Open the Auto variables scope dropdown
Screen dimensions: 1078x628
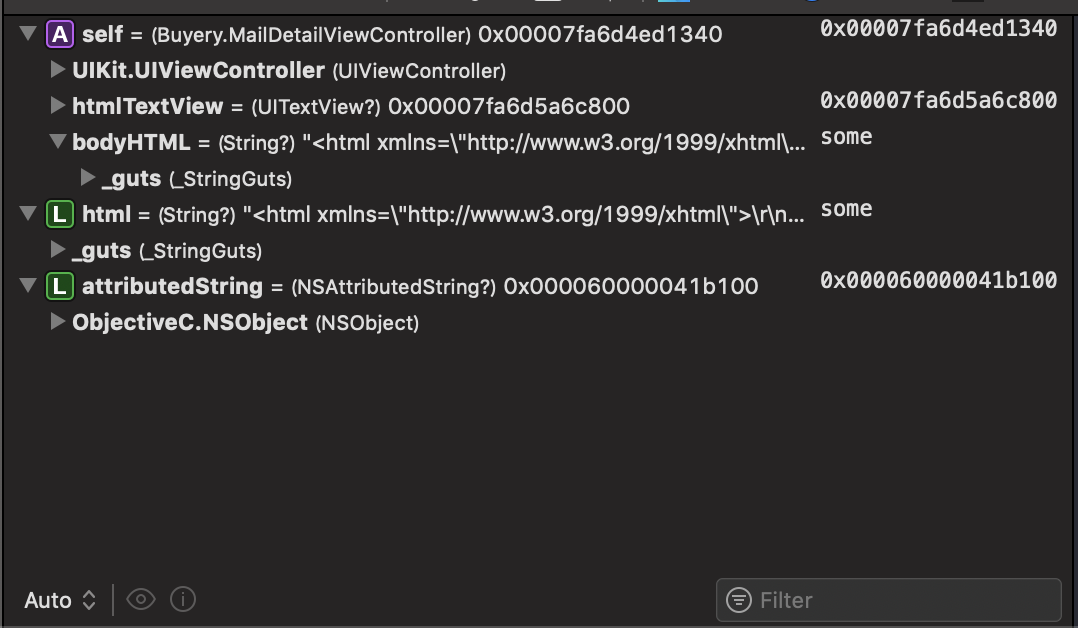pyautogui.click(x=60, y=600)
